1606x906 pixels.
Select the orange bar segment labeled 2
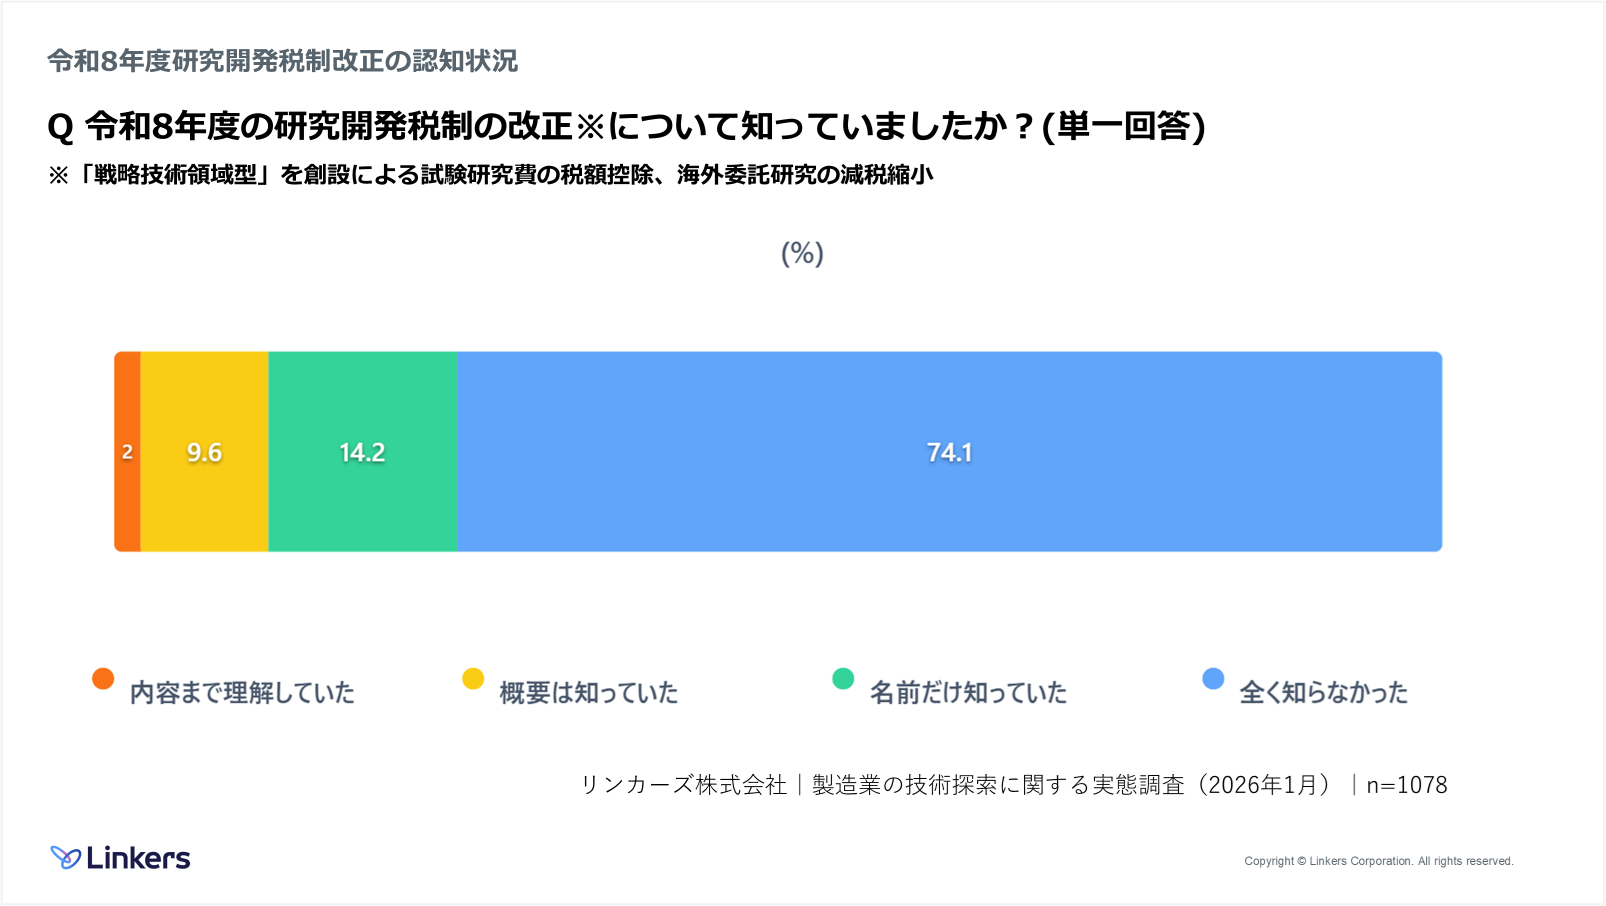tap(127, 452)
